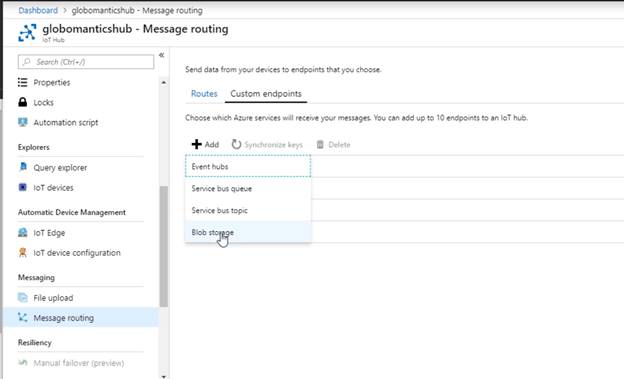Click the Message routing icon
The width and height of the screenshot is (624, 379).
pyautogui.click(x=23, y=317)
